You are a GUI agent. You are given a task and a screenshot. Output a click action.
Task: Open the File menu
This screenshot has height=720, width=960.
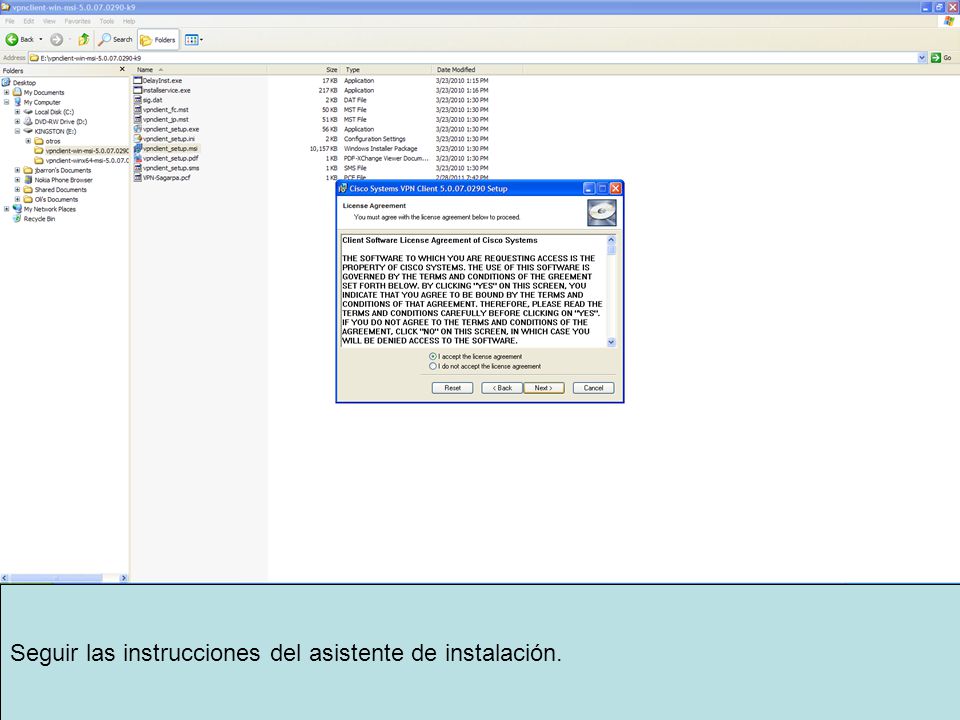pyautogui.click(x=10, y=21)
